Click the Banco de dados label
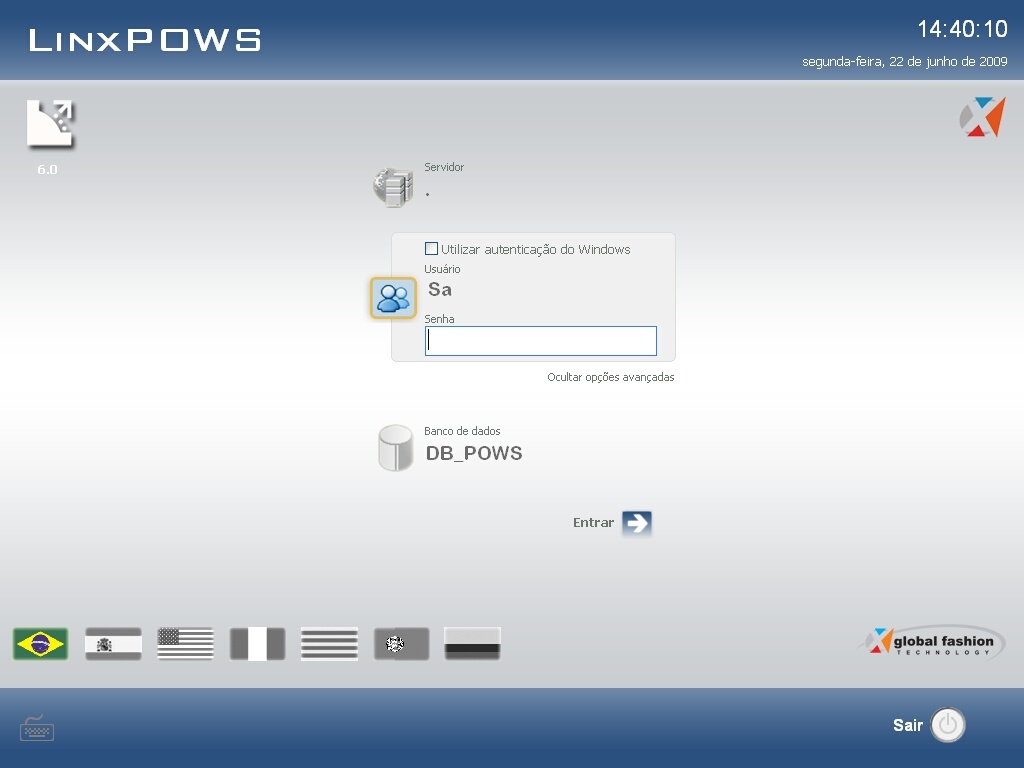 462,431
